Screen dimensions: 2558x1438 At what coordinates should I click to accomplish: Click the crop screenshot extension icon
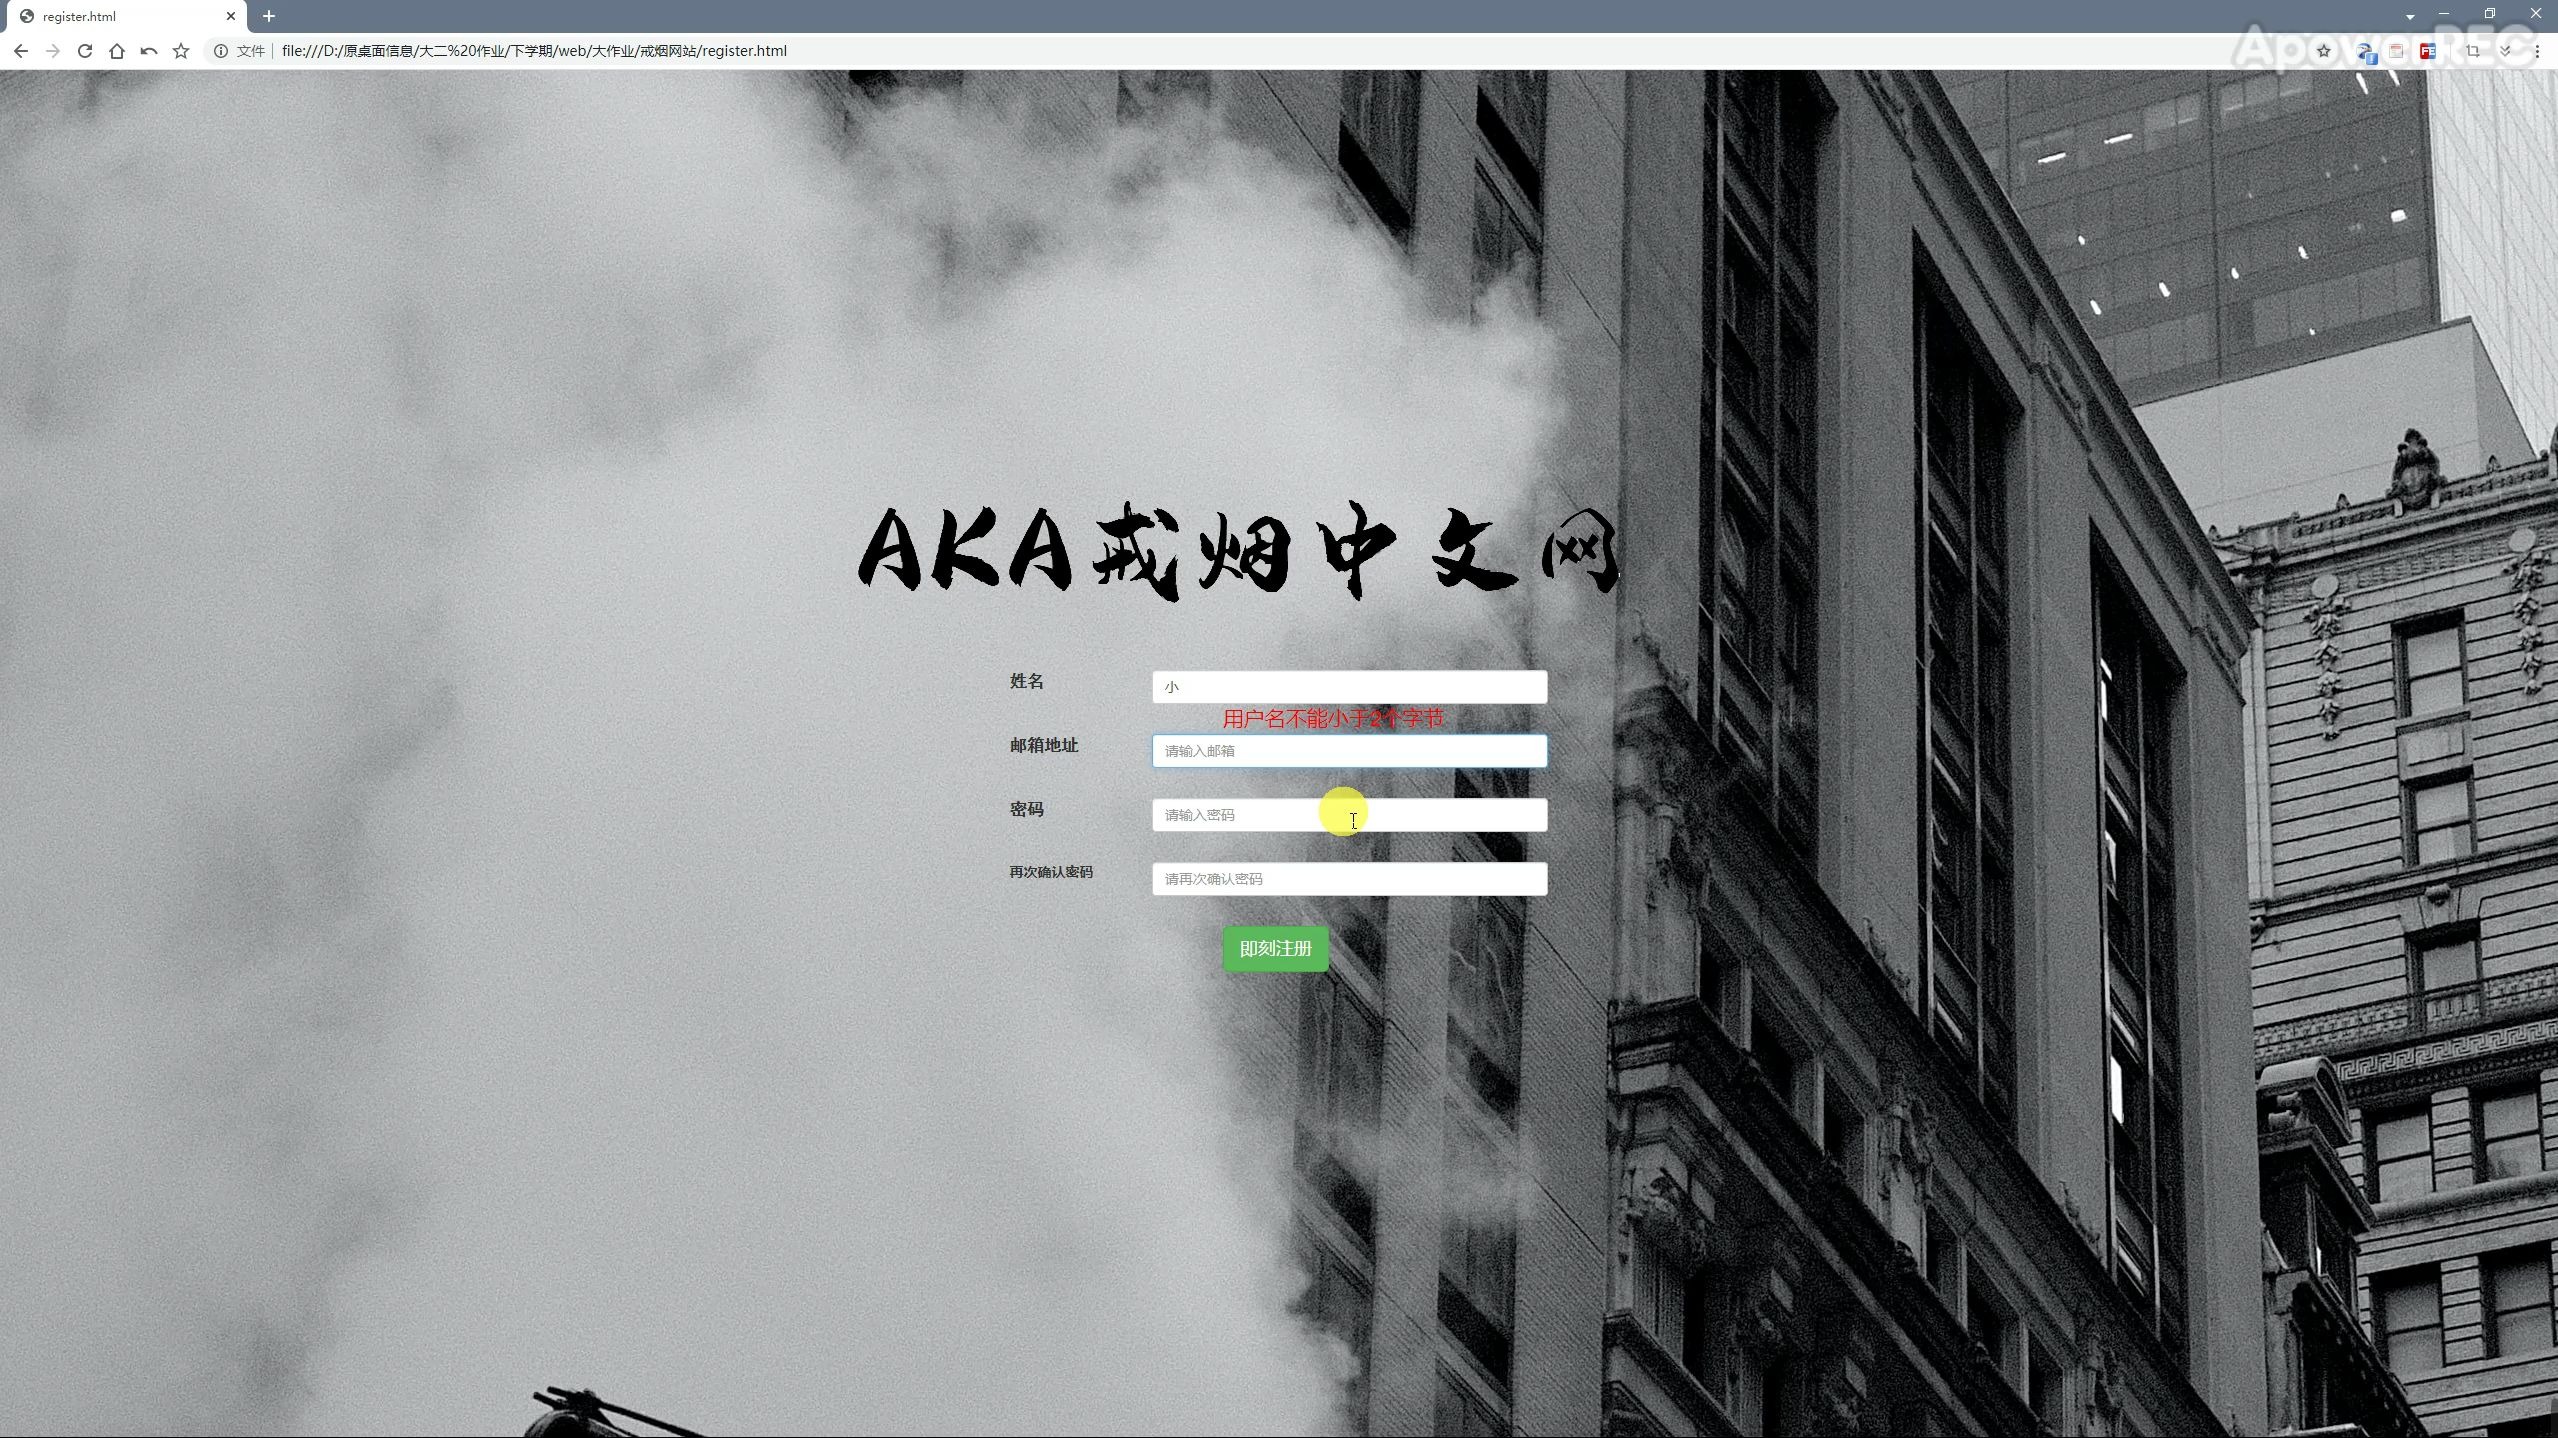tap(2473, 51)
